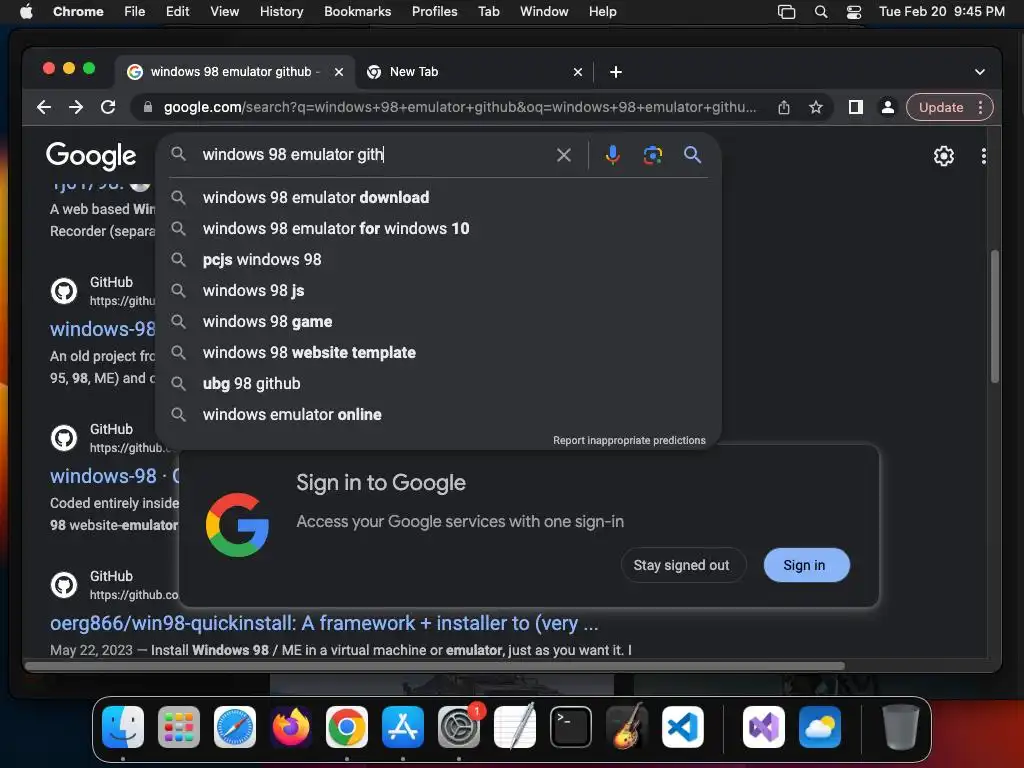The image size is (1024, 768).
Task: Go forward to the next page
Action: [x=76, y=107]
